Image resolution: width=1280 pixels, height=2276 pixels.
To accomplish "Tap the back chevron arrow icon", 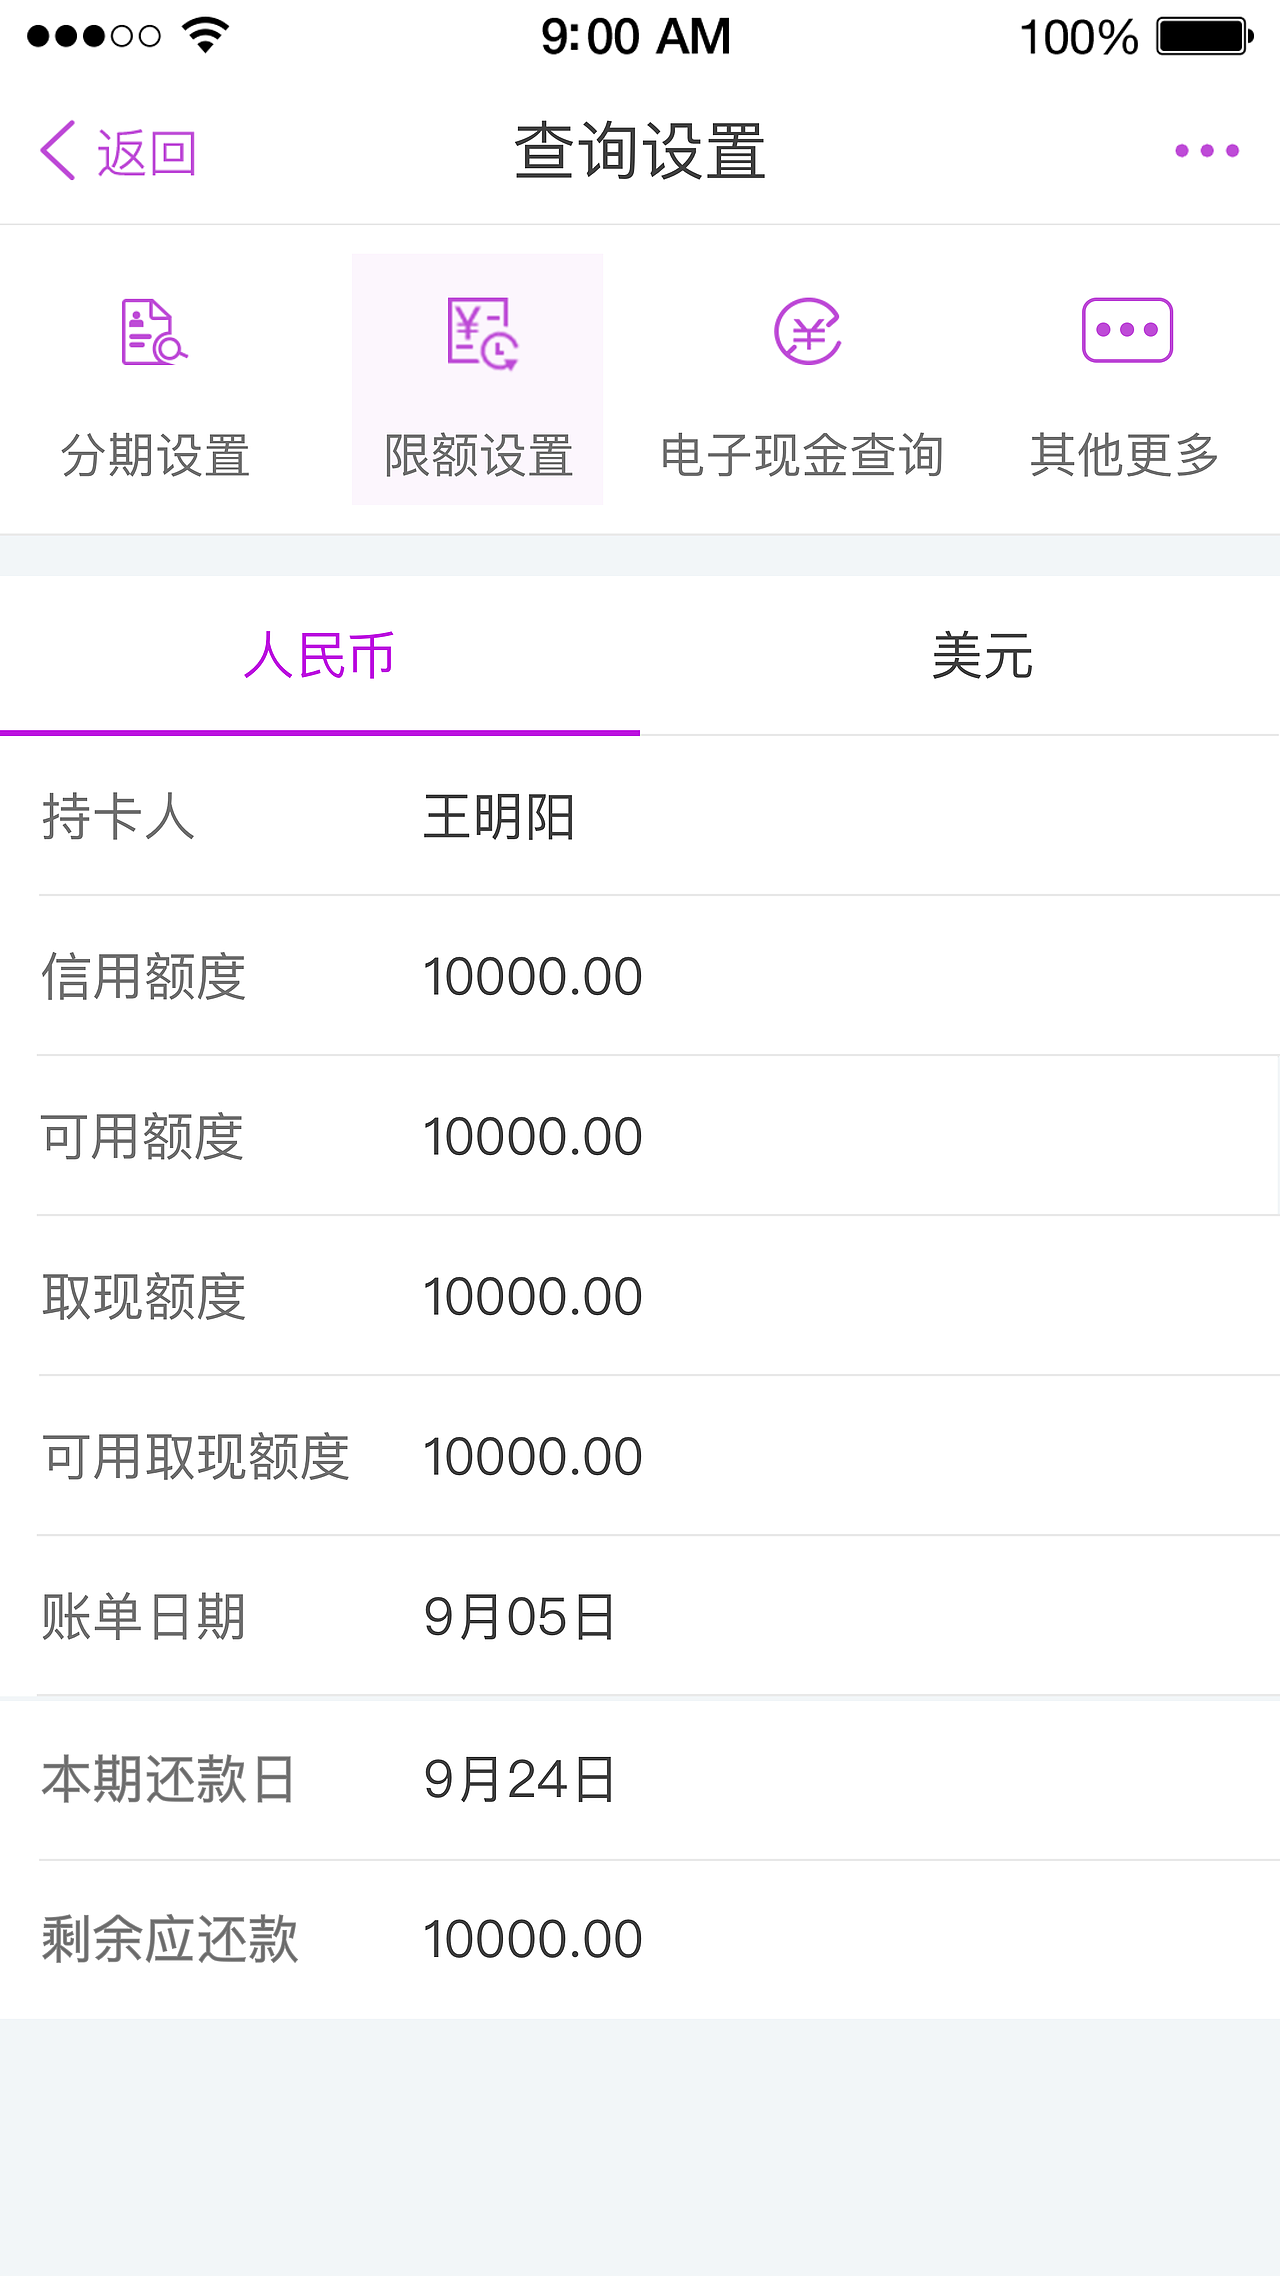I will click(x=58, y=151).
